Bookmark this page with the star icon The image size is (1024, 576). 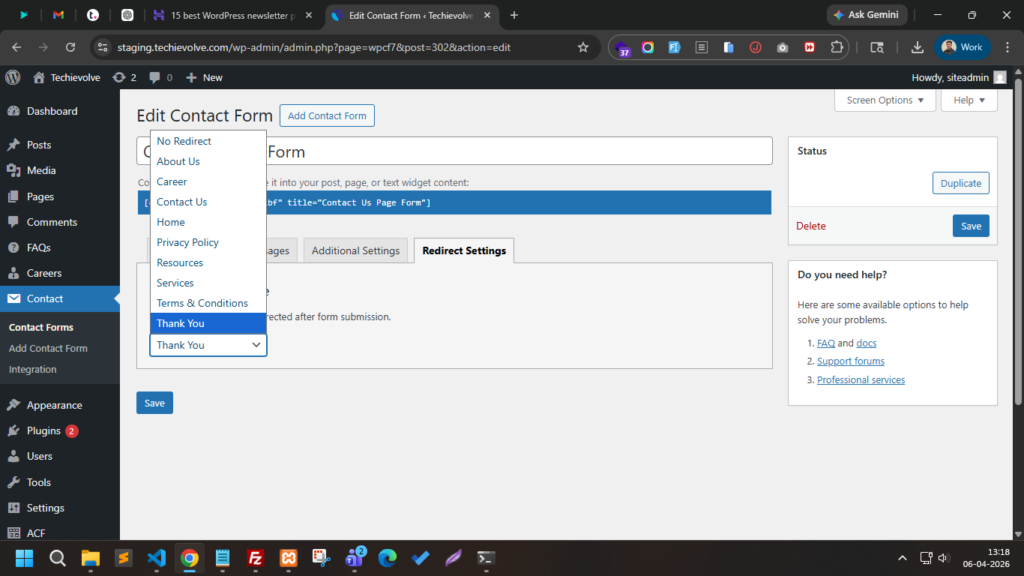coord(583,47)
